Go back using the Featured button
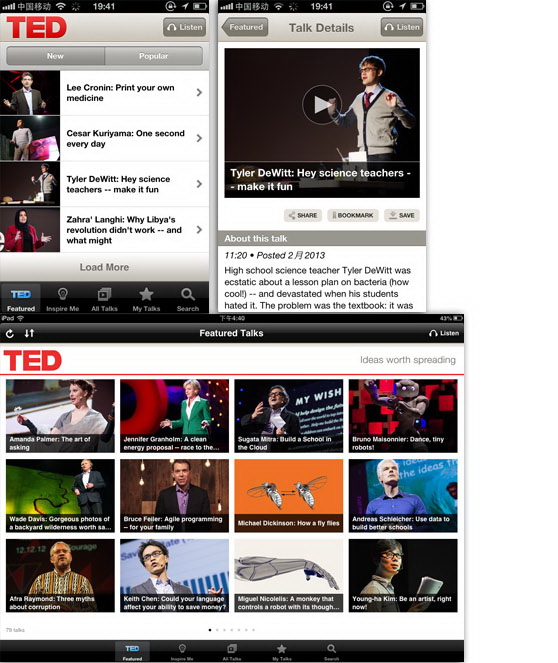Image resolution: width=558 pixels, height=663 pixels. 245,27
